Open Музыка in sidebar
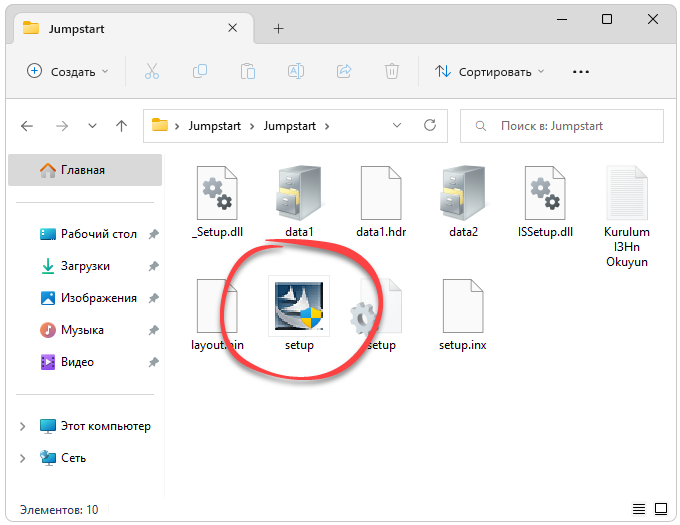Screen dimensions: 680x525 click(72, 330)
